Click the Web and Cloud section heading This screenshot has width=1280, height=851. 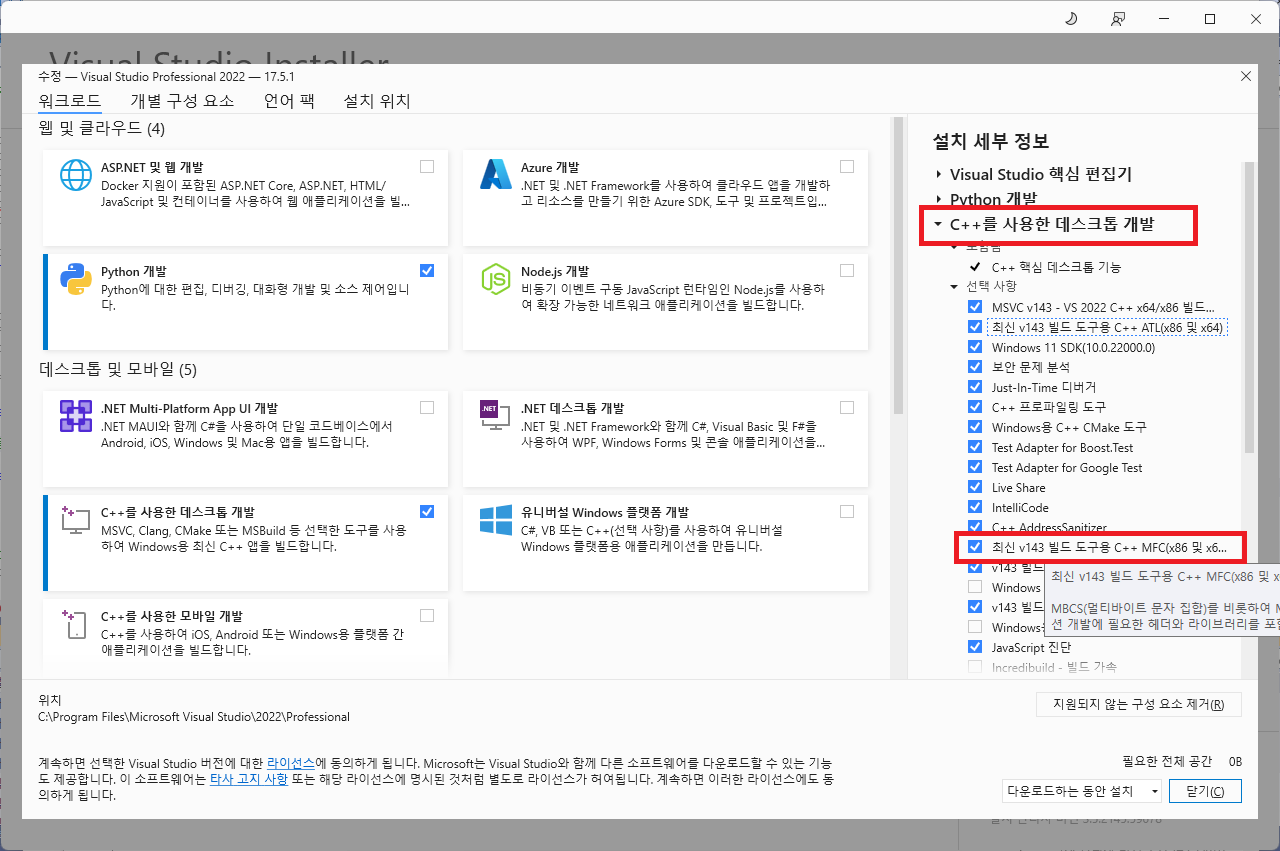[102, 129]
